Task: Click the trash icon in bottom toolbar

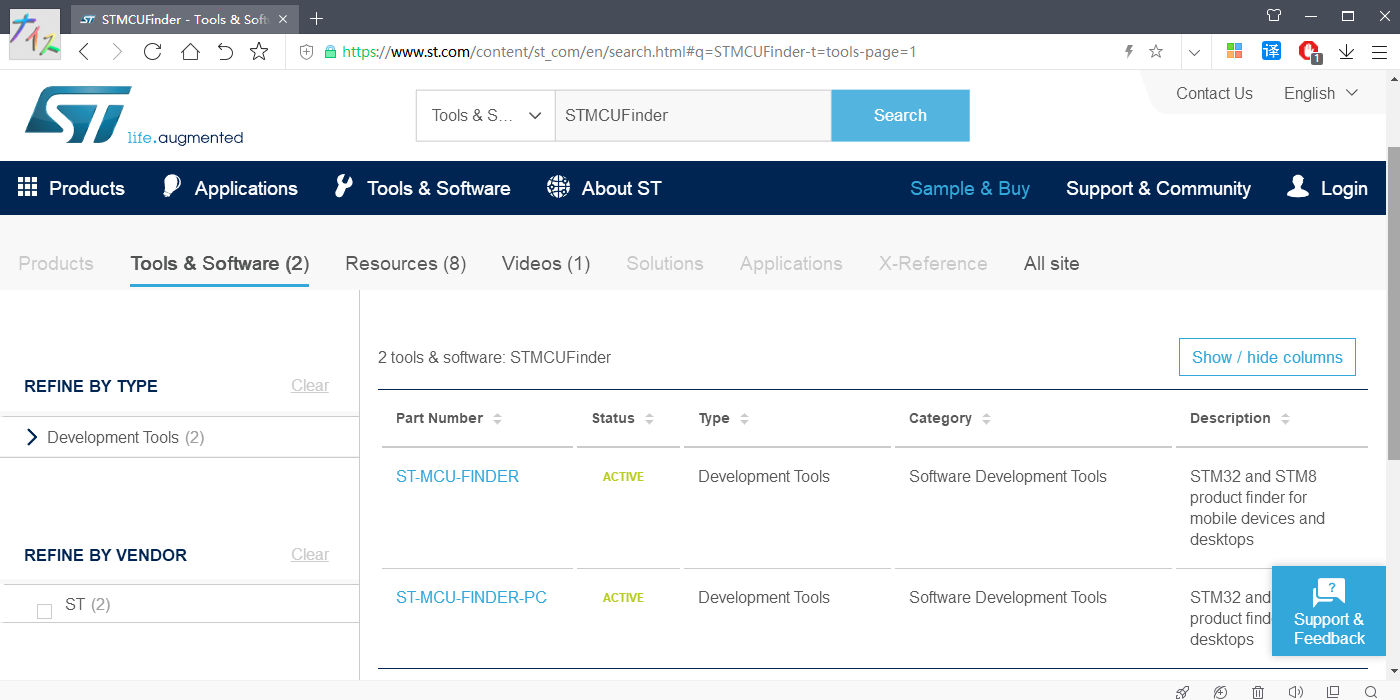Action: tap(1258, 692)
